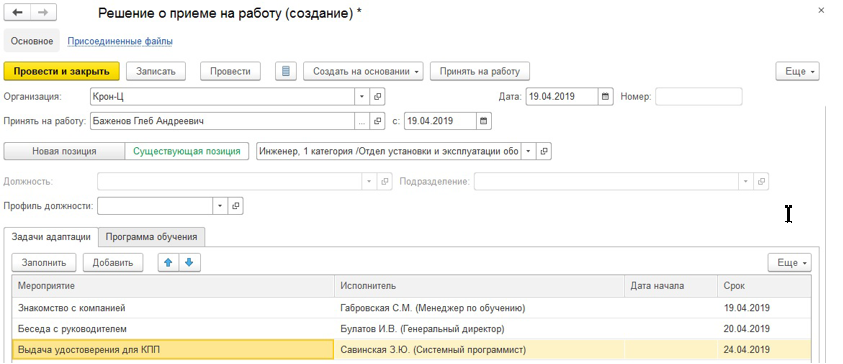
Task: Switch to Новая позиция mode
Action: coord(64,151)
